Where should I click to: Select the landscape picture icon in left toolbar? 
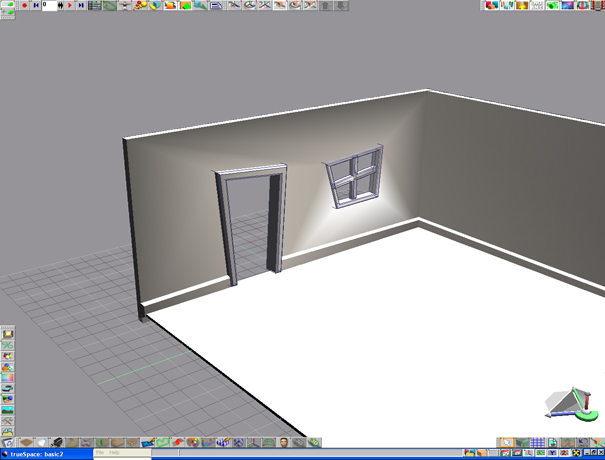click(8, 410)
